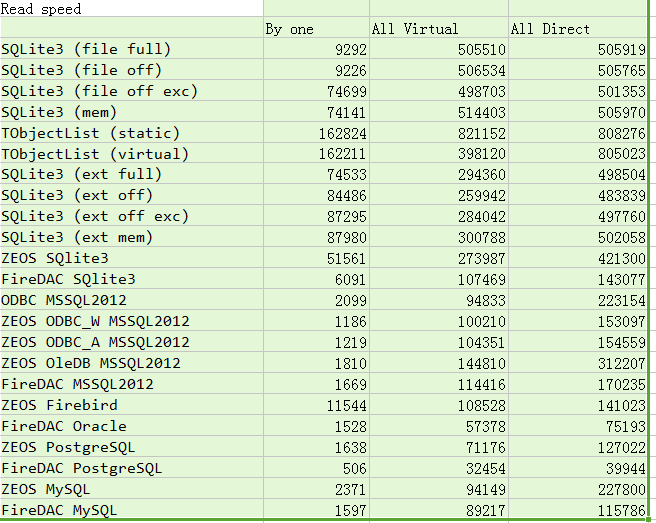Select the cell with value 506
The image size is (656, 523).
pos(316,467)
